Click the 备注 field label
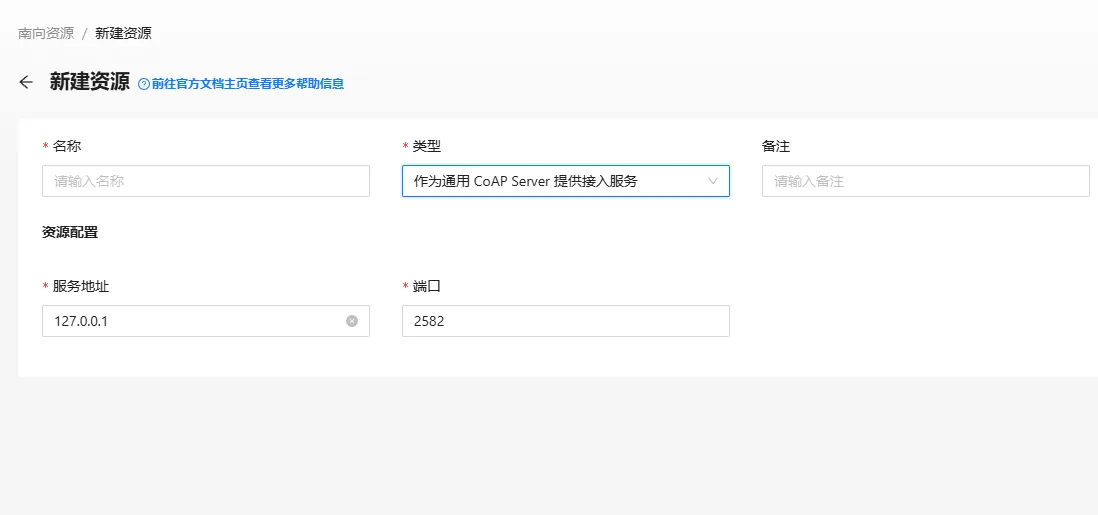Image resolution: width=1098 pixels, height=515 pixels. tap(776, 146)
